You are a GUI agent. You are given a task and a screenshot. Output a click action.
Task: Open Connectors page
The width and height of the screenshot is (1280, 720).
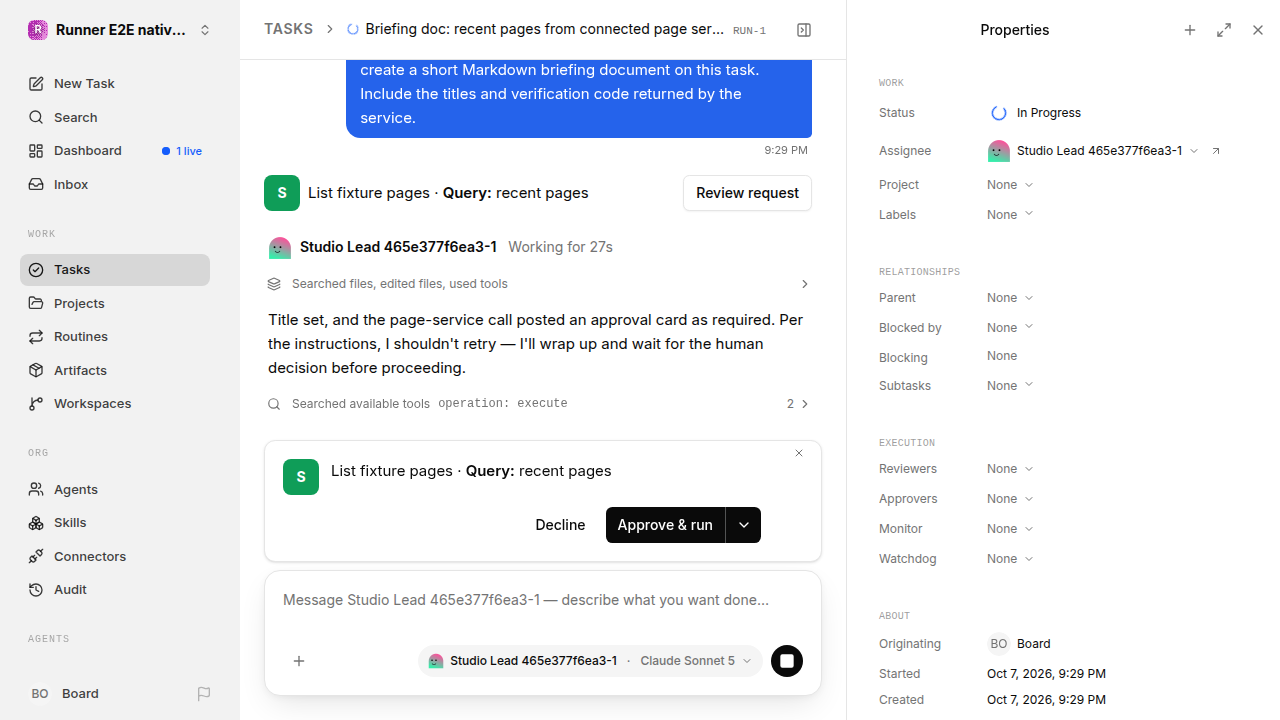[115, 557]
